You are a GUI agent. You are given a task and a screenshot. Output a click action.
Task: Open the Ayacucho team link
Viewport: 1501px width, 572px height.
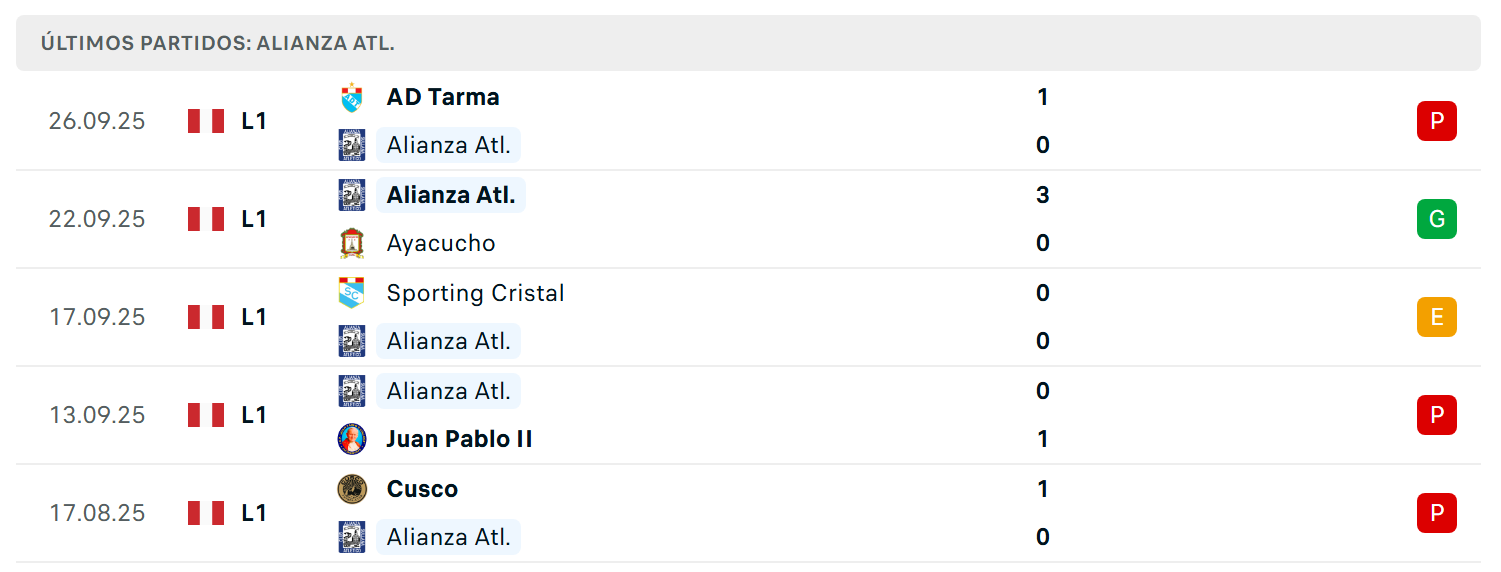(441, 243)
